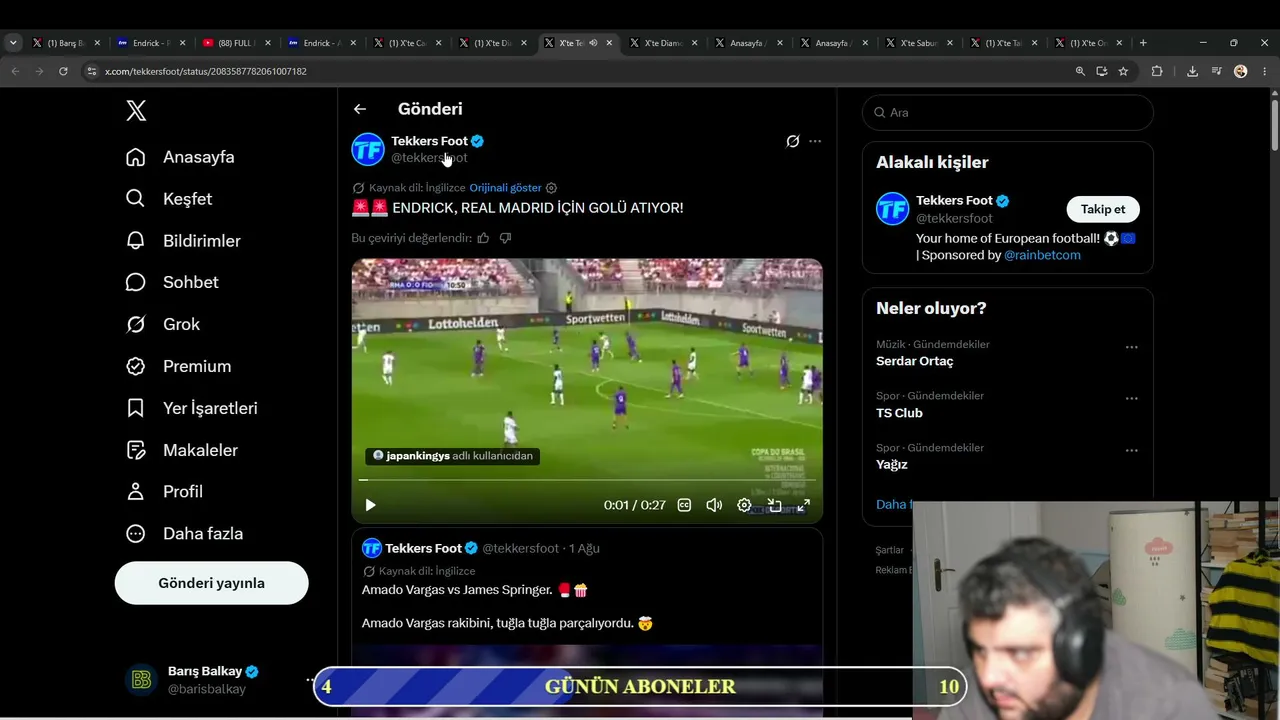Switch to the YouTube (88) FULL tab

(x=236, y=43)
